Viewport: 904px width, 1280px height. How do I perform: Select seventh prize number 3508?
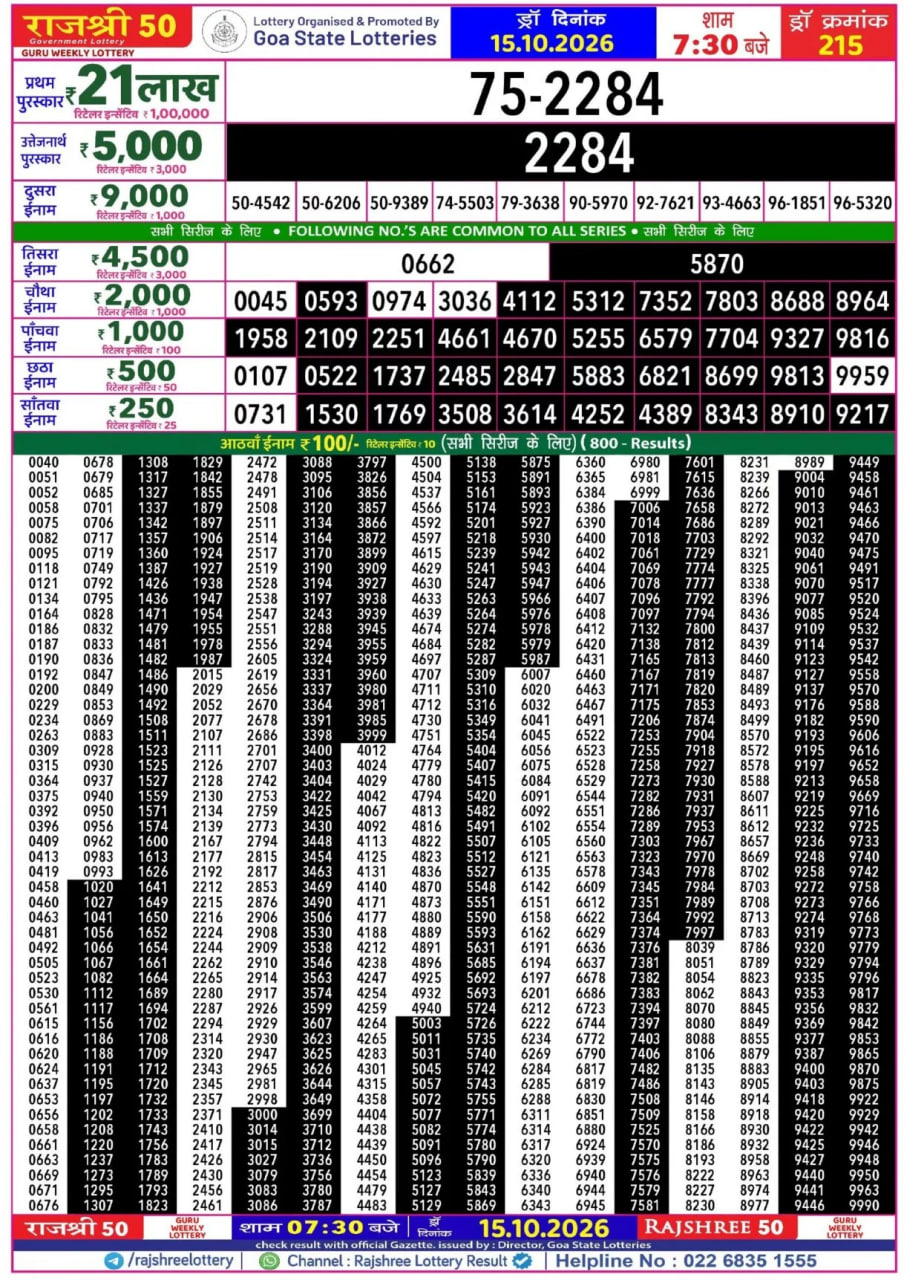(x=465, y=413)
